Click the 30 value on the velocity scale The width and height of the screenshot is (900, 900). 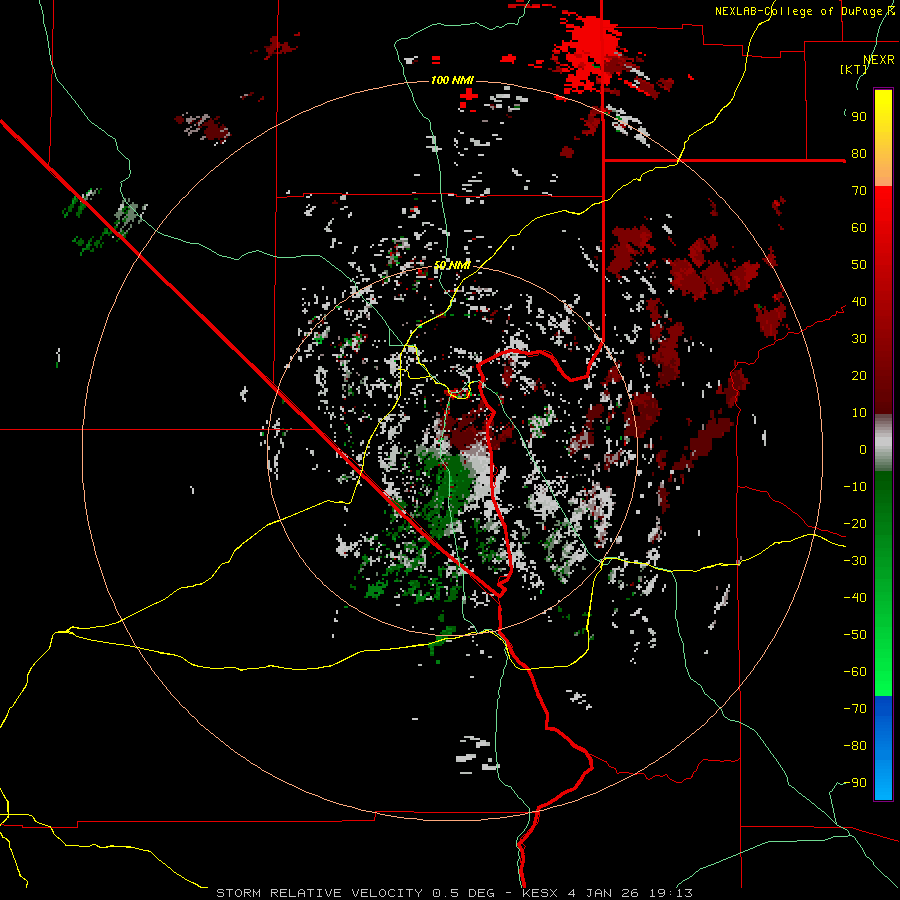point(859,339)
